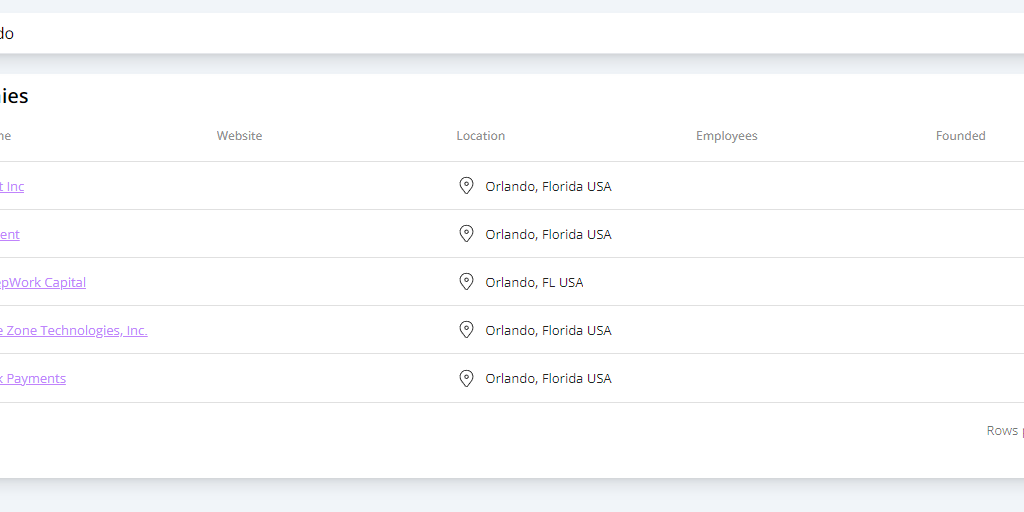The image size is (1024, 512).
Task: Open the company link ending in 't Inc'
Action: coord(12,187)
